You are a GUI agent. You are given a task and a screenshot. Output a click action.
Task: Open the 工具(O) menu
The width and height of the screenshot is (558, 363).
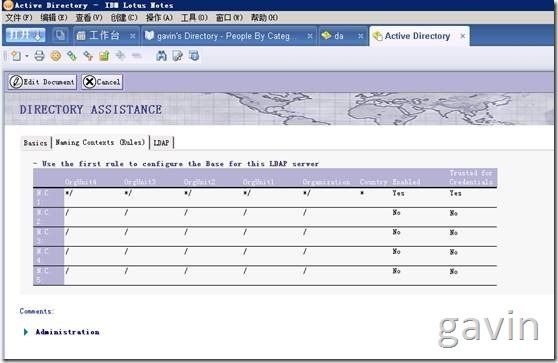[194, 17]
